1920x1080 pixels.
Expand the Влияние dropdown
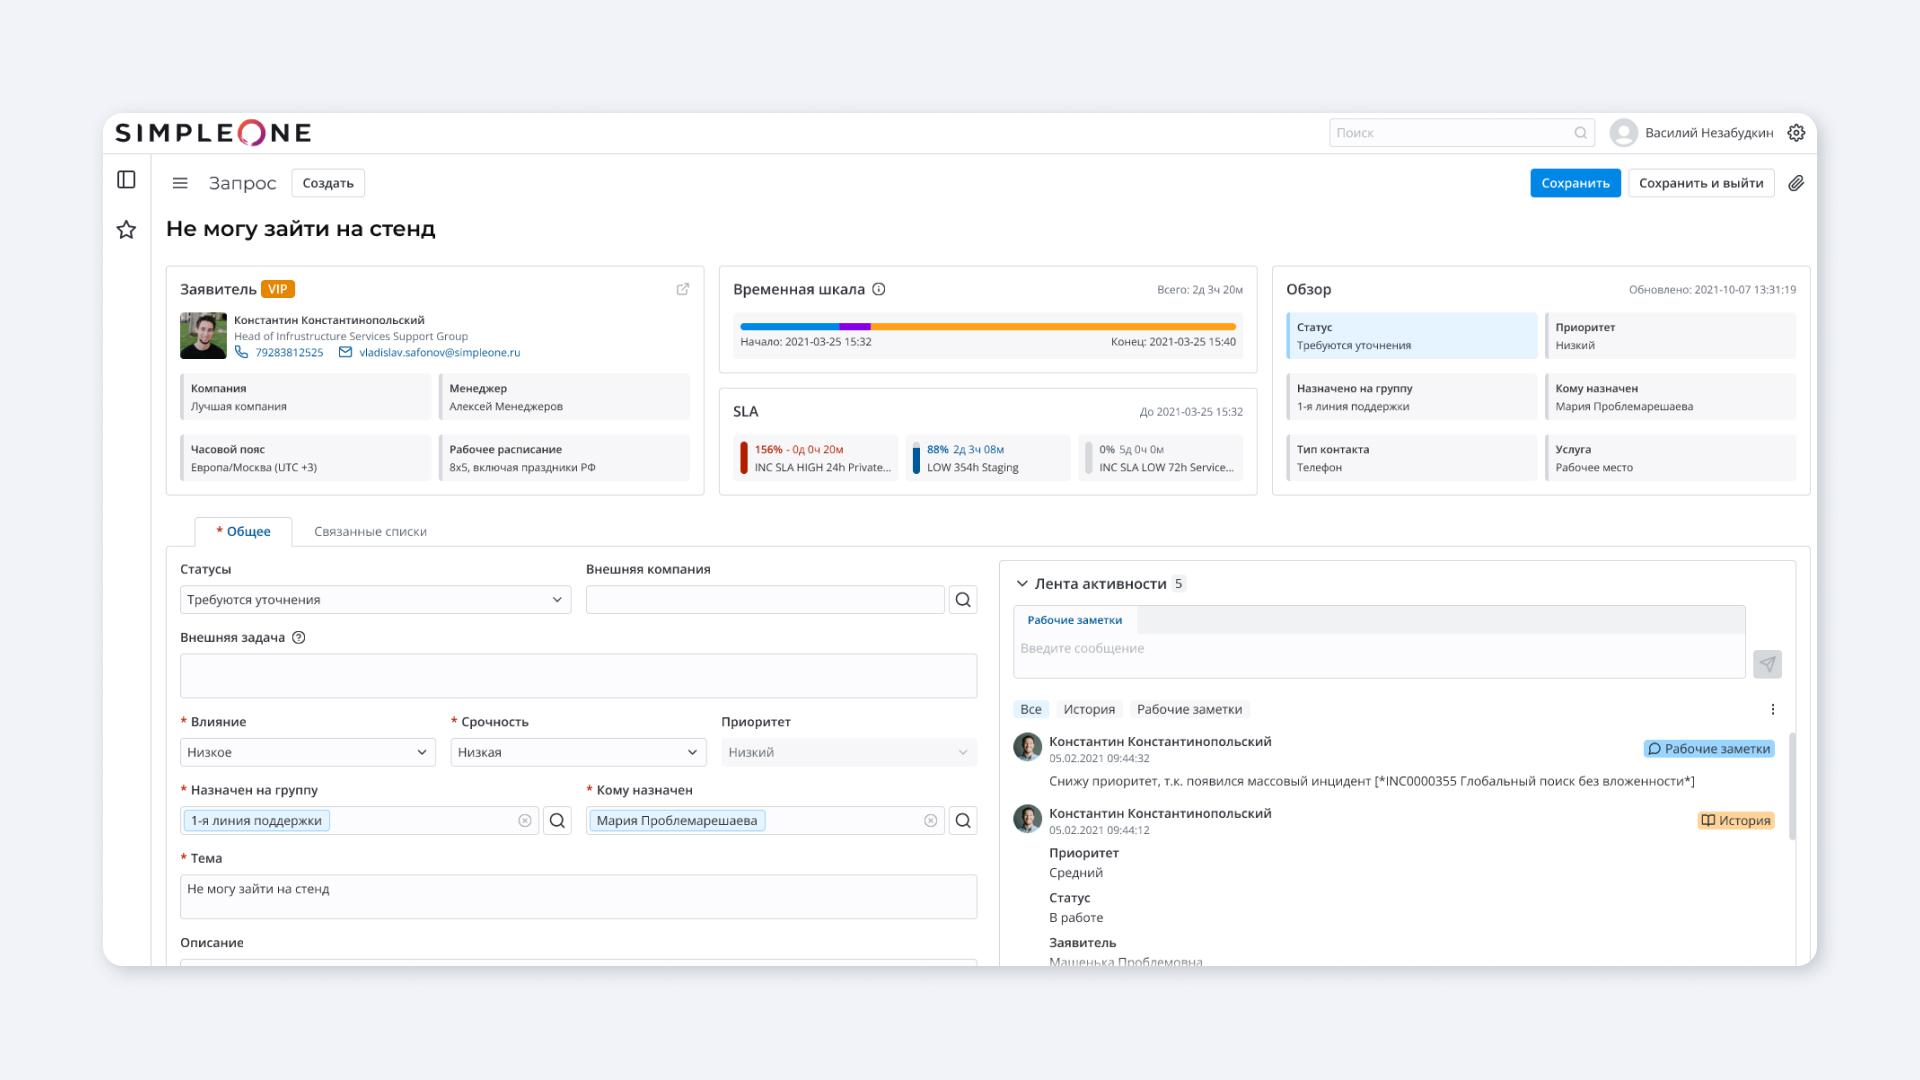coord(307,753)
